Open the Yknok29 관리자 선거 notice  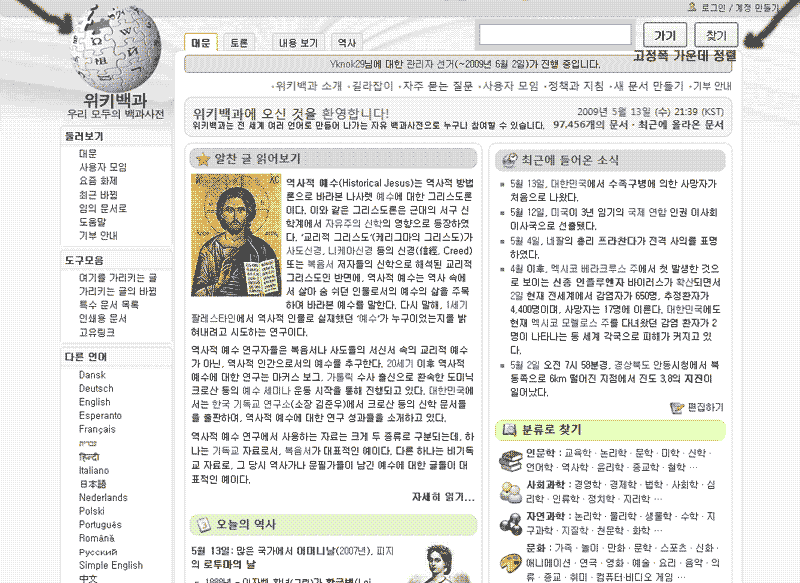click(x=465, y=64)
